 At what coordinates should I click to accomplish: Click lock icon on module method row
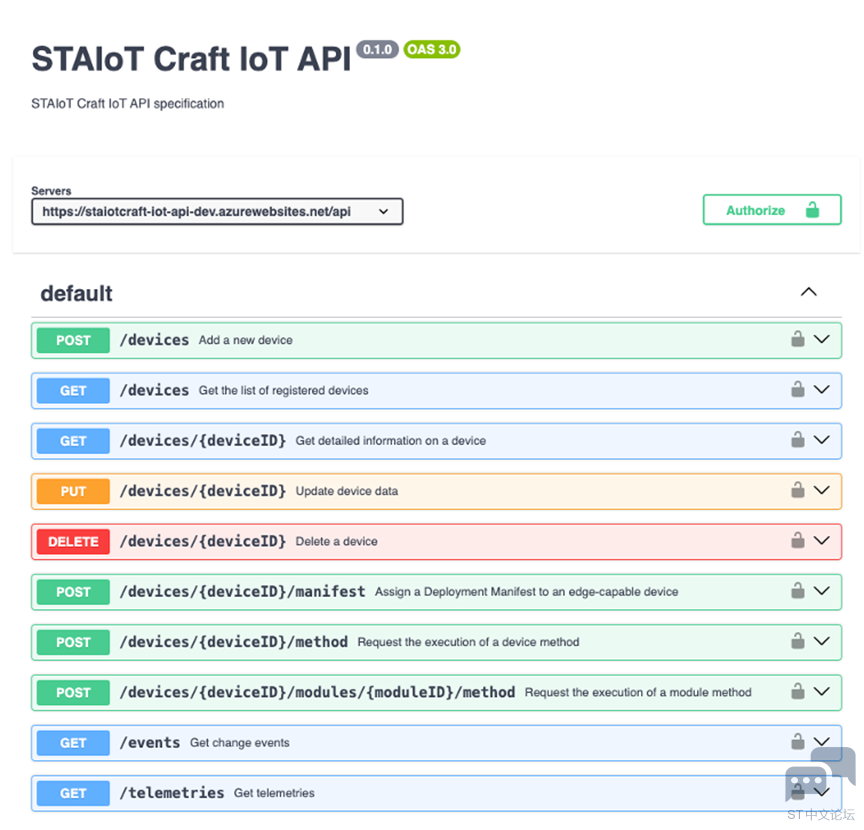coord(797,691)
